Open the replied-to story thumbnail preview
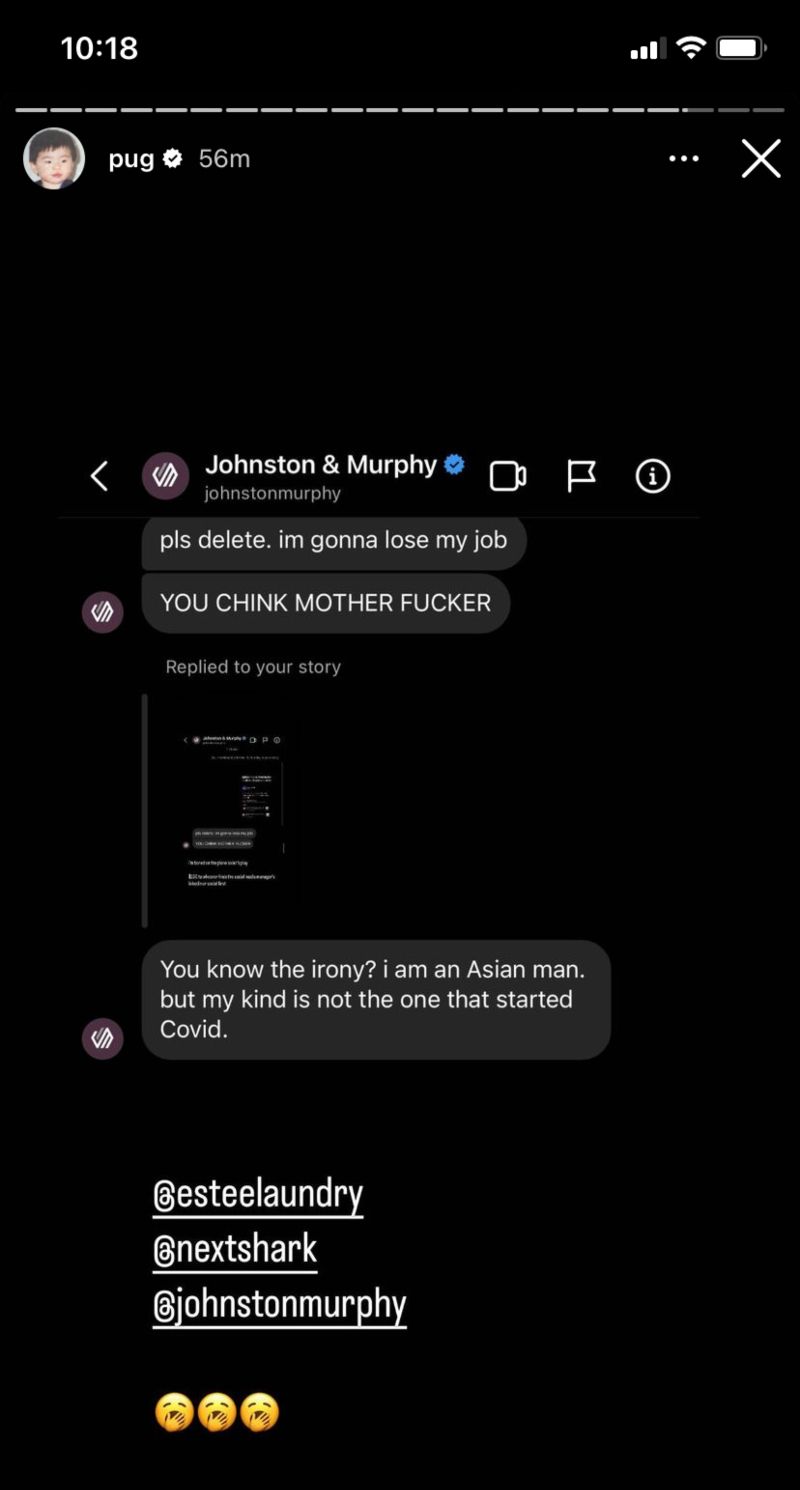The image size is (800, 1490). coord(238,811)
